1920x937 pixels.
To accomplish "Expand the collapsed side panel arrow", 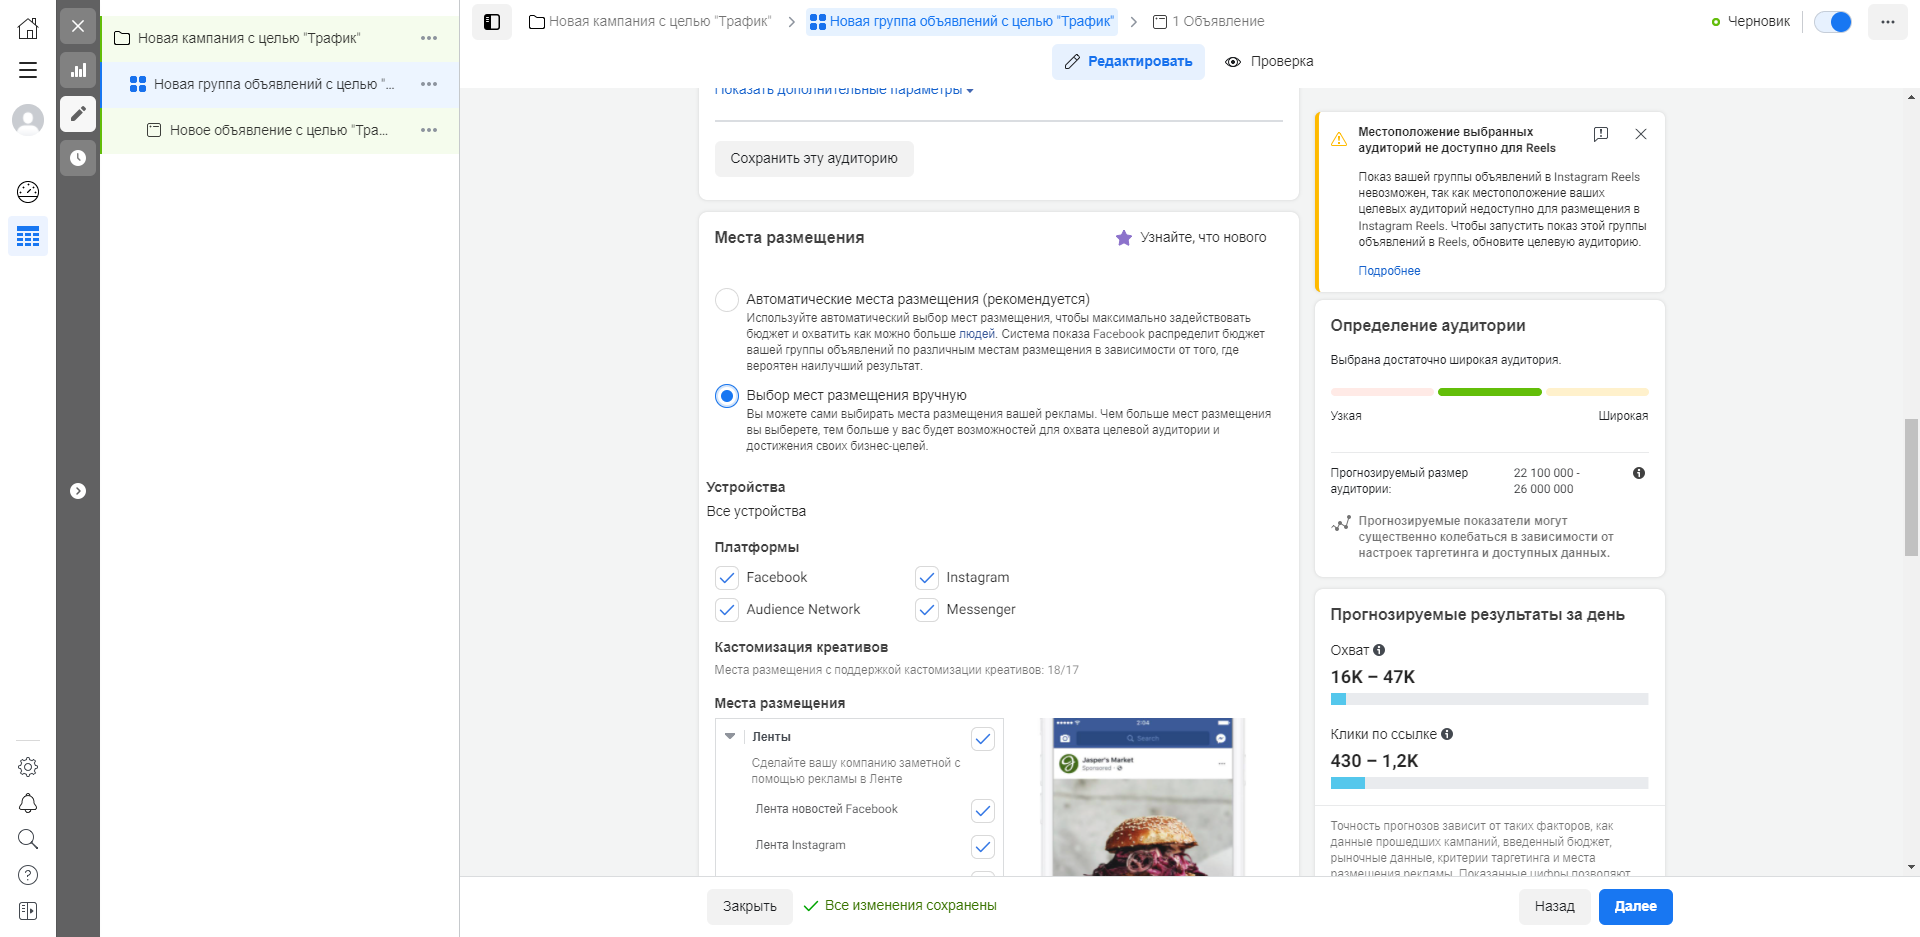I will click(x=78, y=491).
